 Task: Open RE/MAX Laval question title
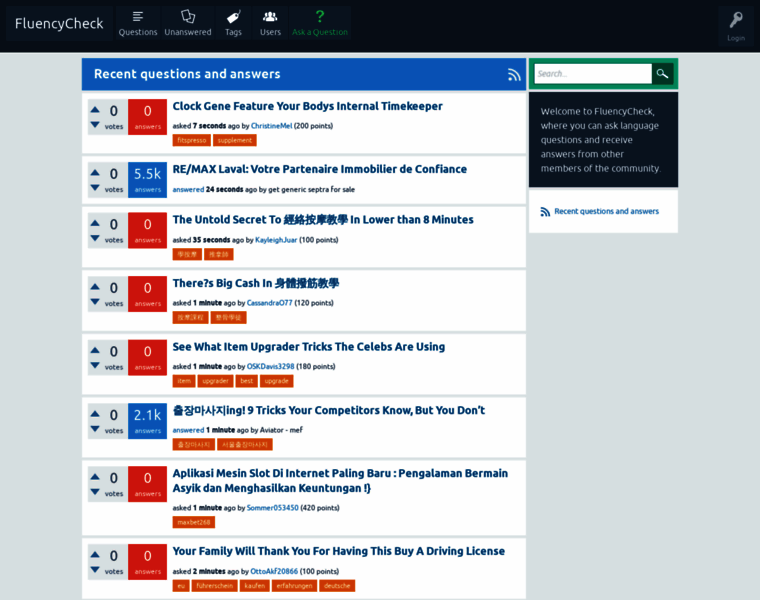coord(319,169)
